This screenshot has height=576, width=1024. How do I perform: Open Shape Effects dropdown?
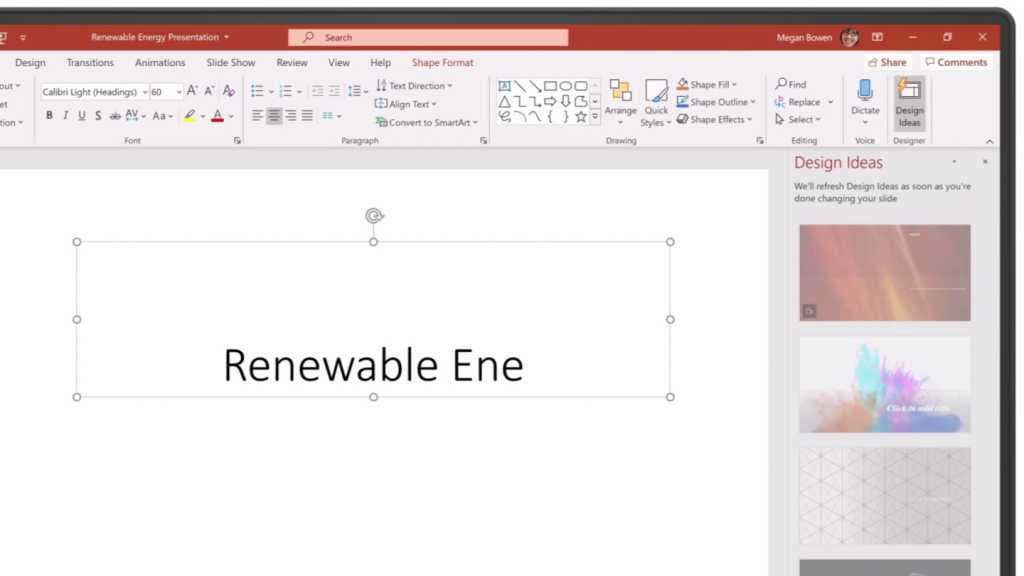coord(714,120)
